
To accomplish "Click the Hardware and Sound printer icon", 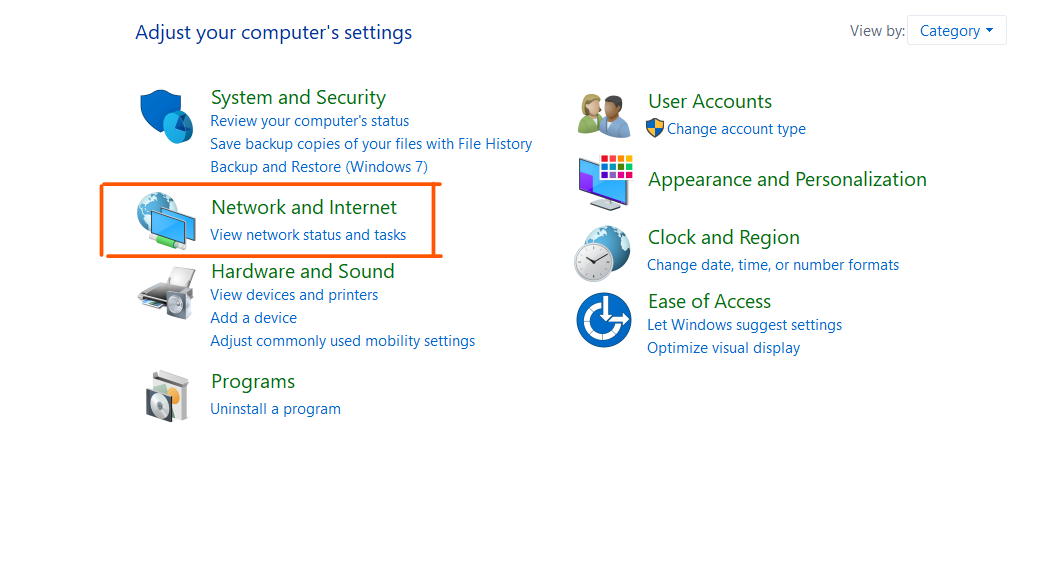I will (x=165, y=292).
